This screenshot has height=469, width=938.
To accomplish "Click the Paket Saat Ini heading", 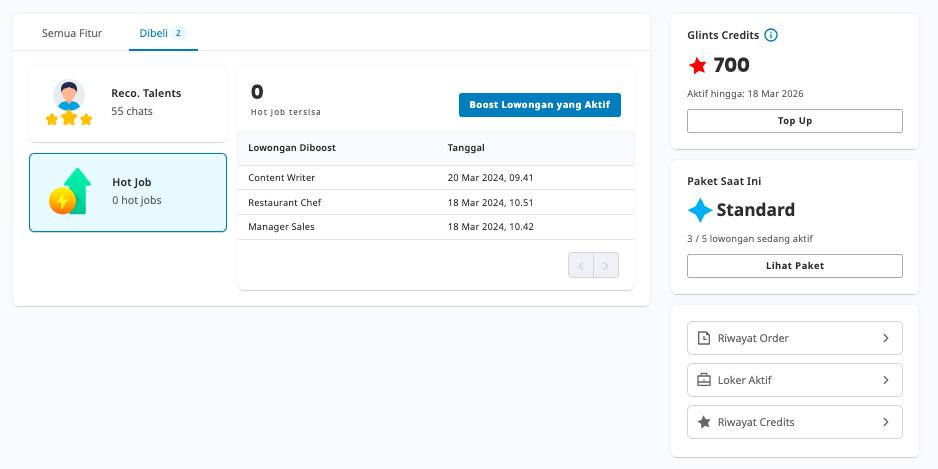I will tap(724, 181).
